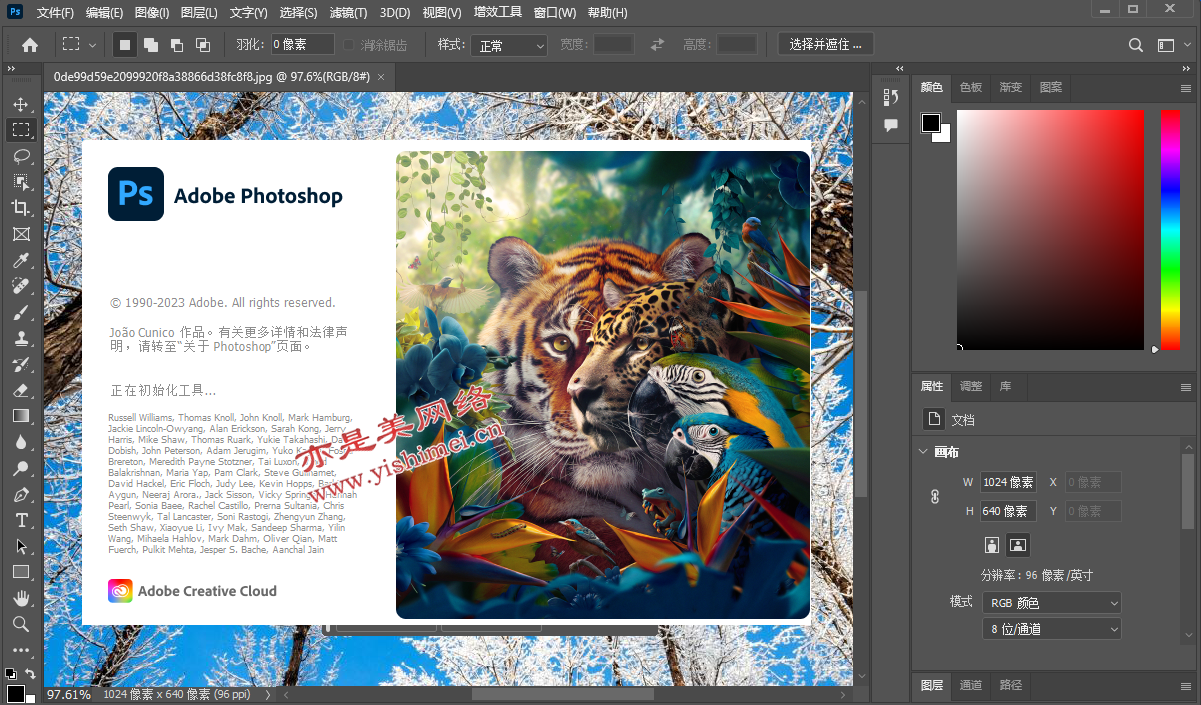Switch to the 色板 tab
Screen dimensions: 1201x705
[971, 88]
